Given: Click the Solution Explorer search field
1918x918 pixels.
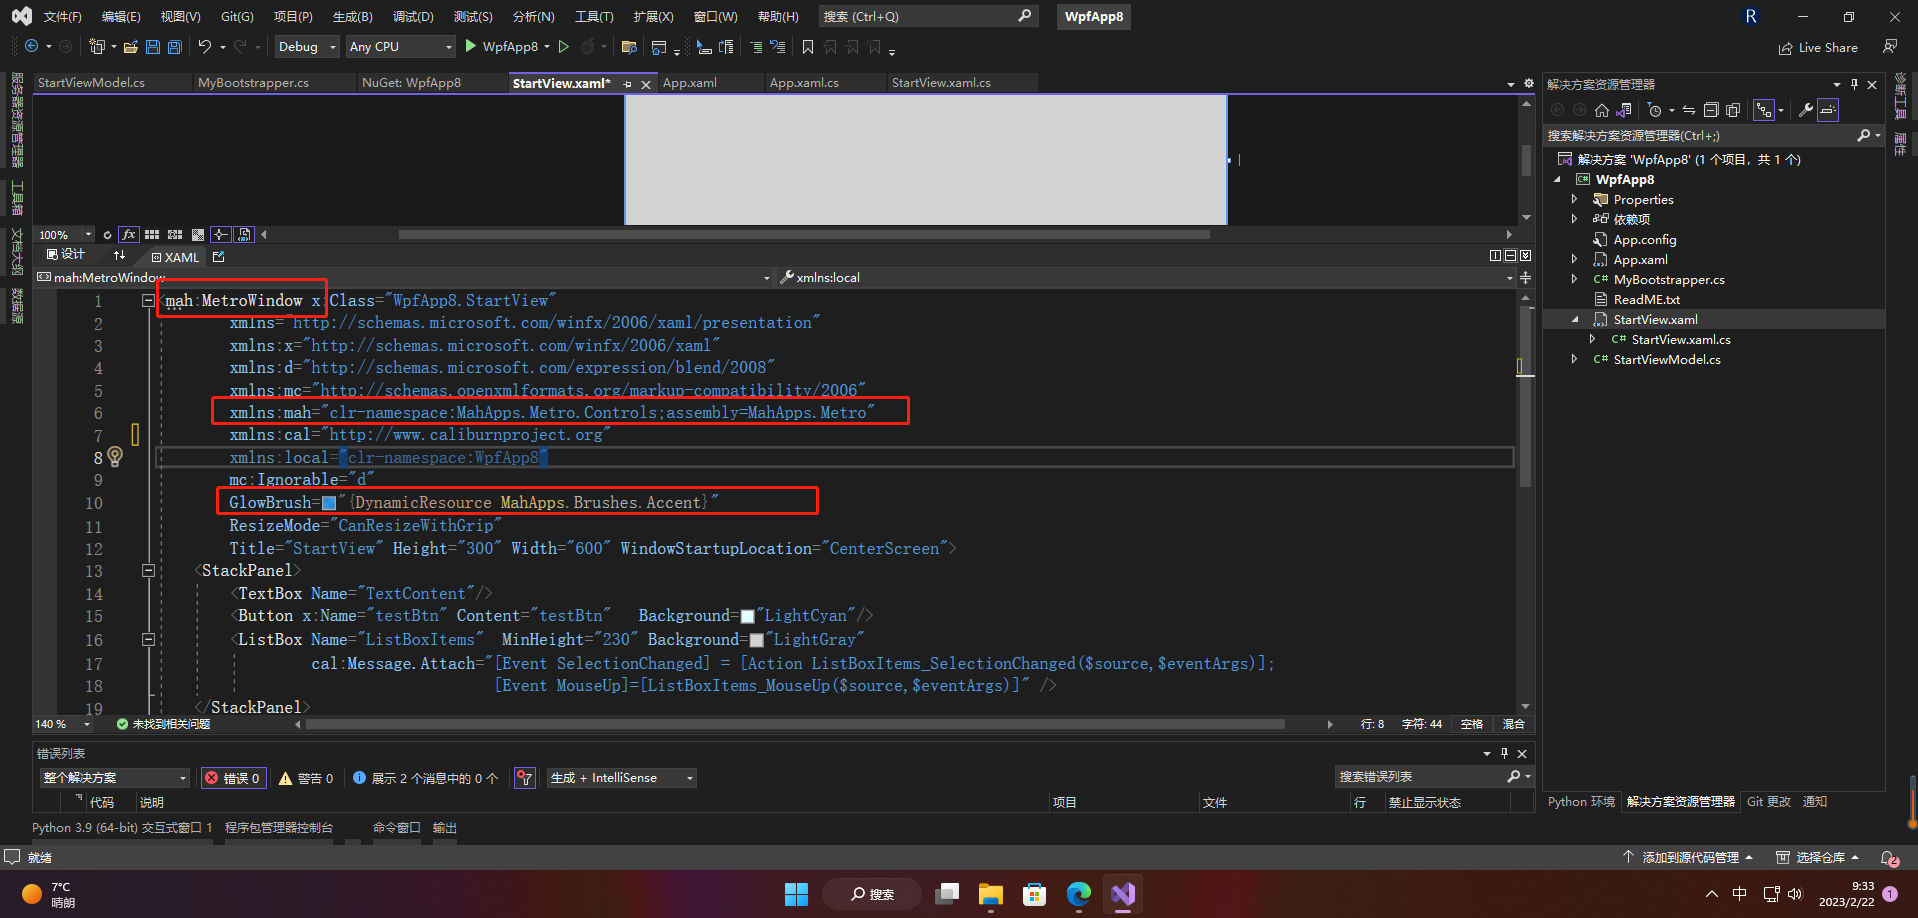Looking at the screenshot, I should (x=1699, y=135).
